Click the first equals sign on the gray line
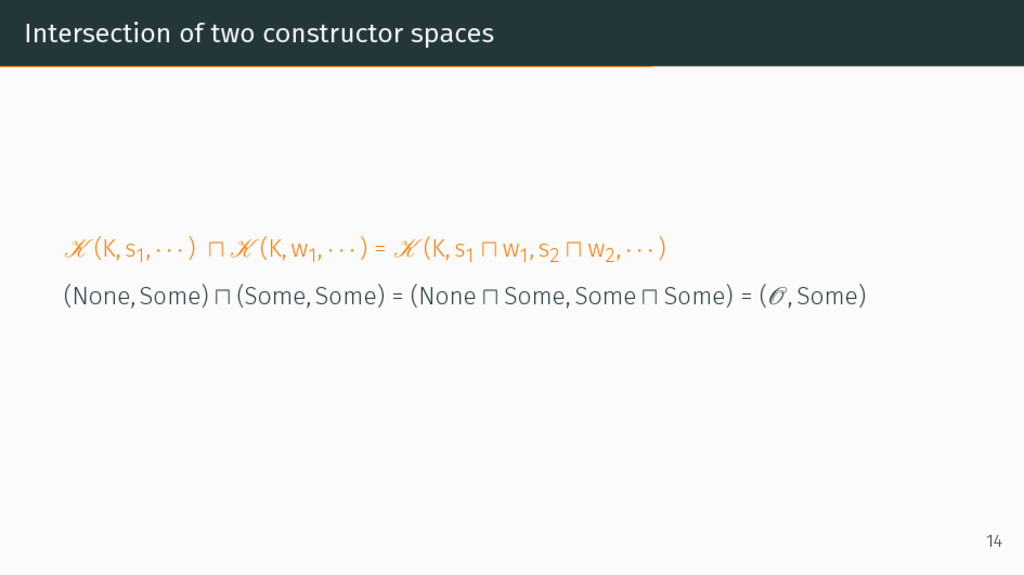1024x575 pixels. (397, 297)
